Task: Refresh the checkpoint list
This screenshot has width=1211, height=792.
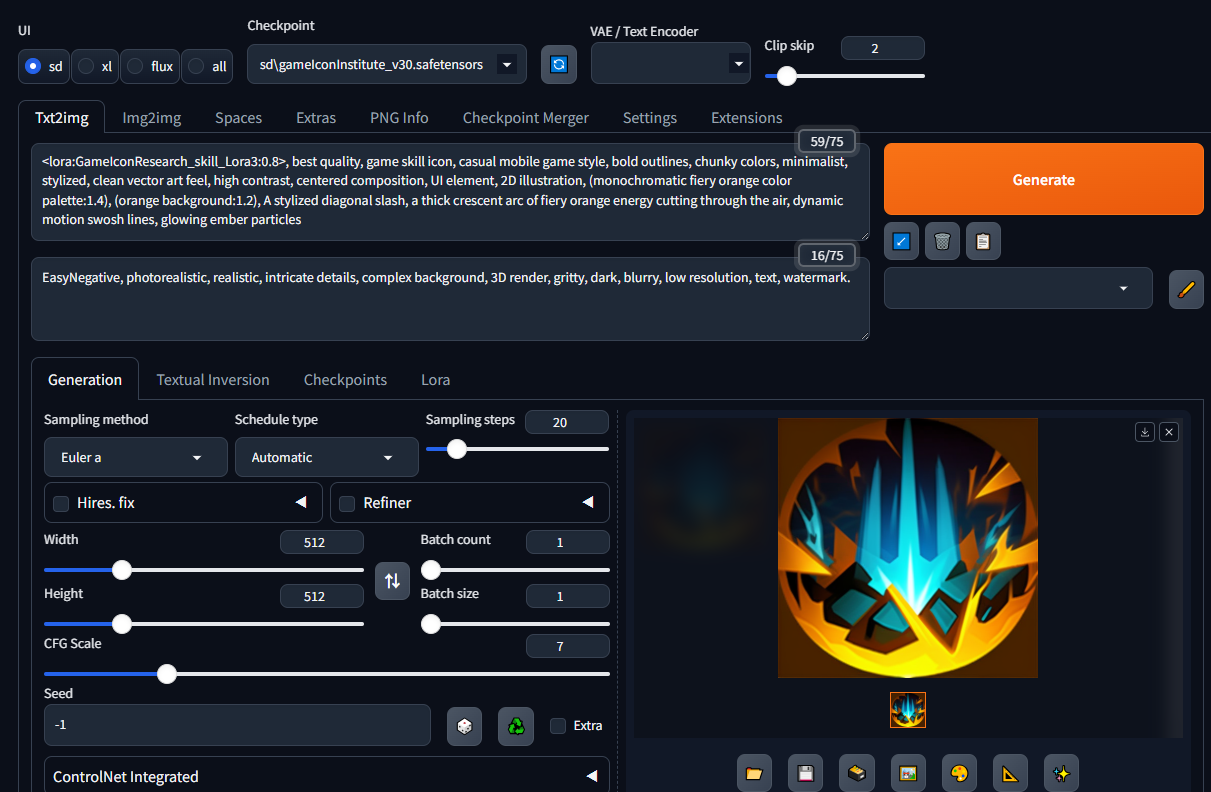Action: tap(559, 64)
